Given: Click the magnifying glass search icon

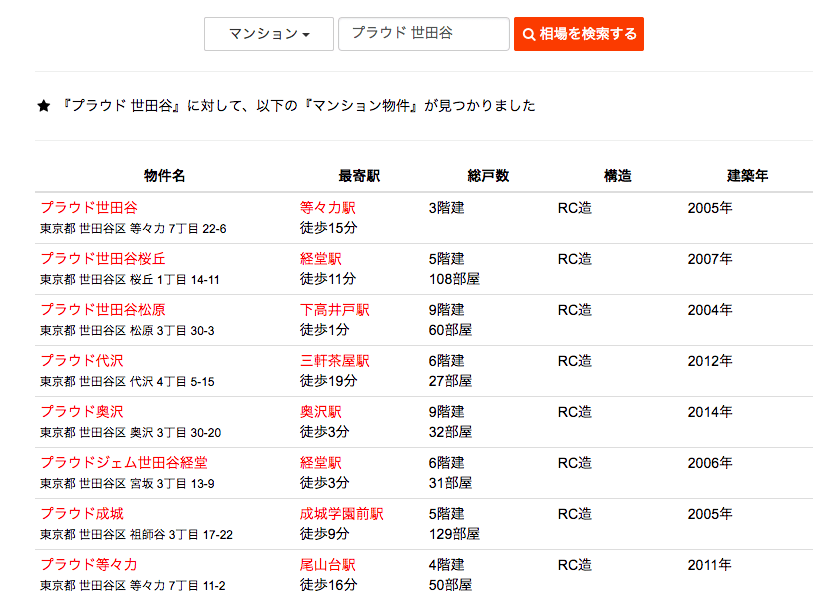Looking at the screenshot, I should click(x=528, y=33).
